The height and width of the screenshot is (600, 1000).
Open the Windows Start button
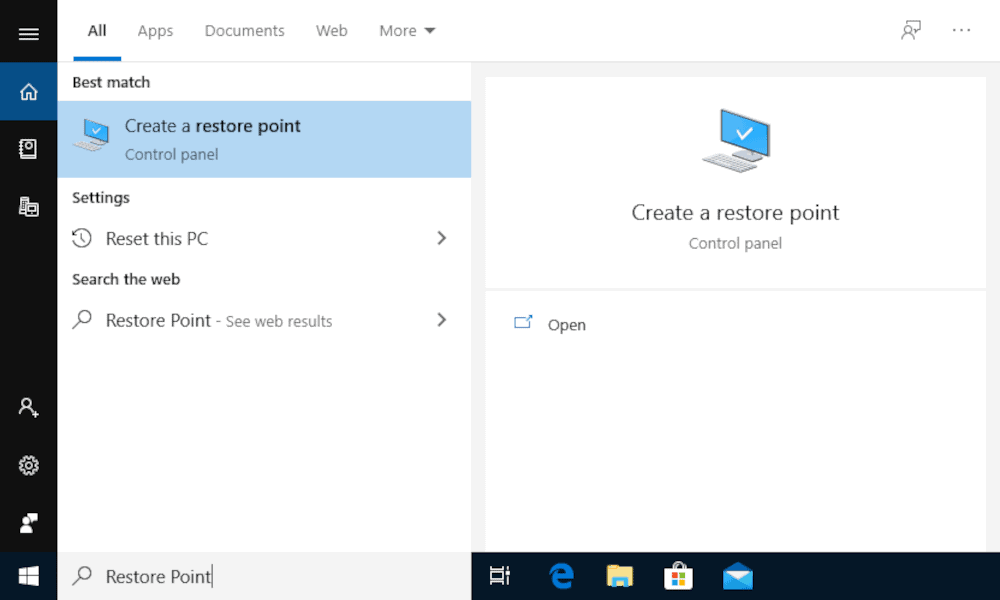(x=29, y=576)
